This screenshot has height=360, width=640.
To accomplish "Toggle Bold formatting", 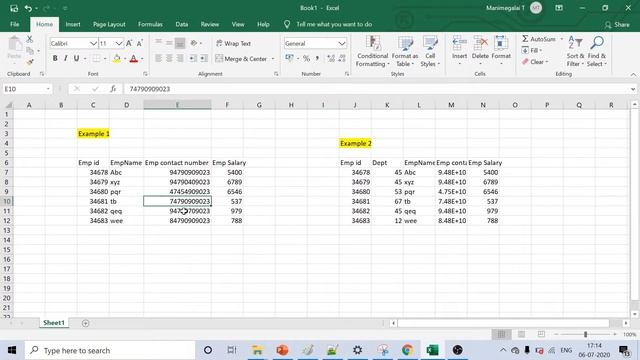I will click(x=55, y=58).
